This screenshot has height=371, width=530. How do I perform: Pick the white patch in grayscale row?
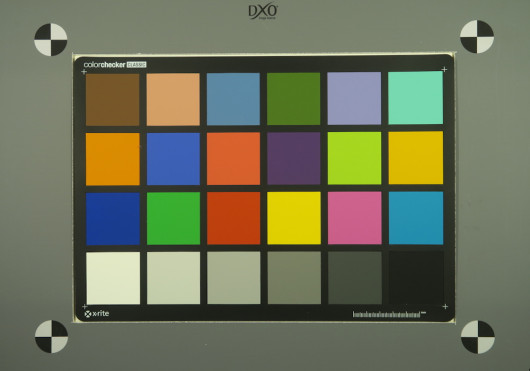[113, 278]
